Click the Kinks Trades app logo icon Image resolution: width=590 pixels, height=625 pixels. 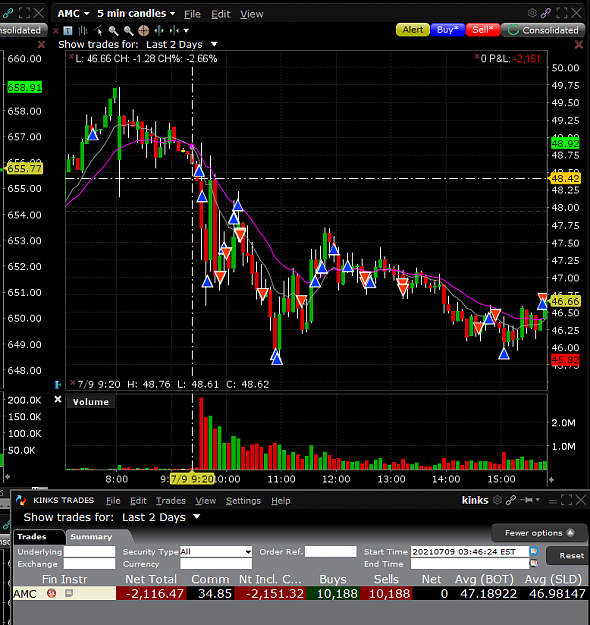coord(21,500)
